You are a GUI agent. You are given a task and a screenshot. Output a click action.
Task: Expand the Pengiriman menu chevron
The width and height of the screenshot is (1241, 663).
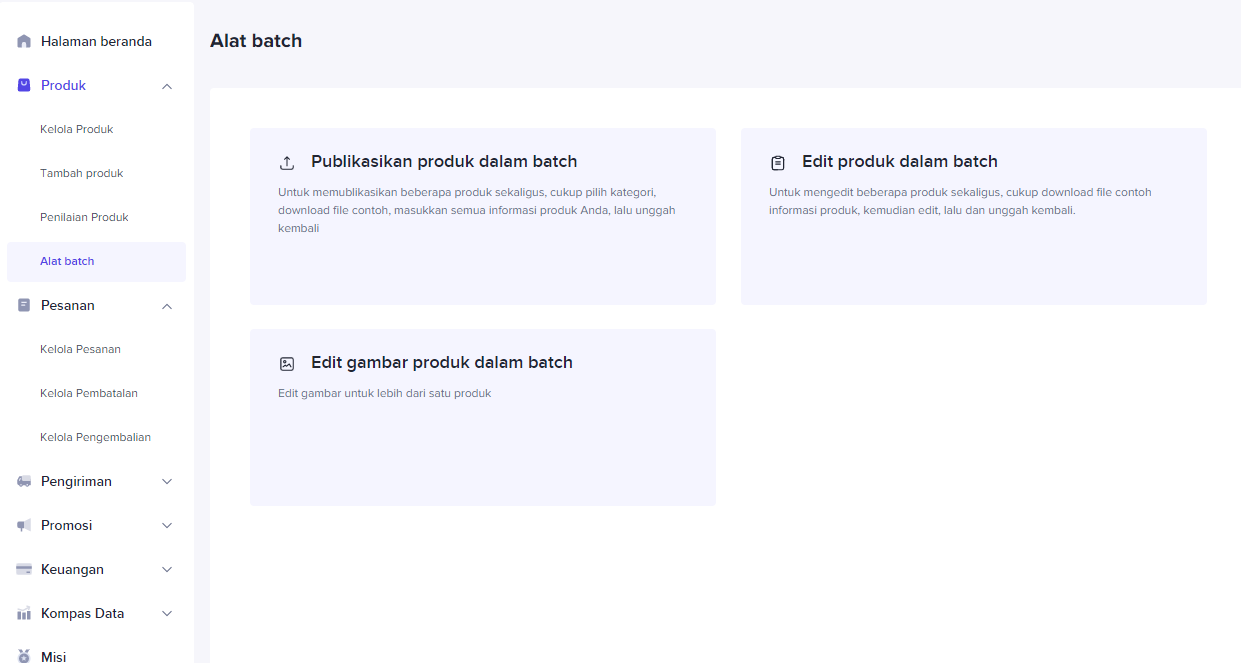pos(167,482)
